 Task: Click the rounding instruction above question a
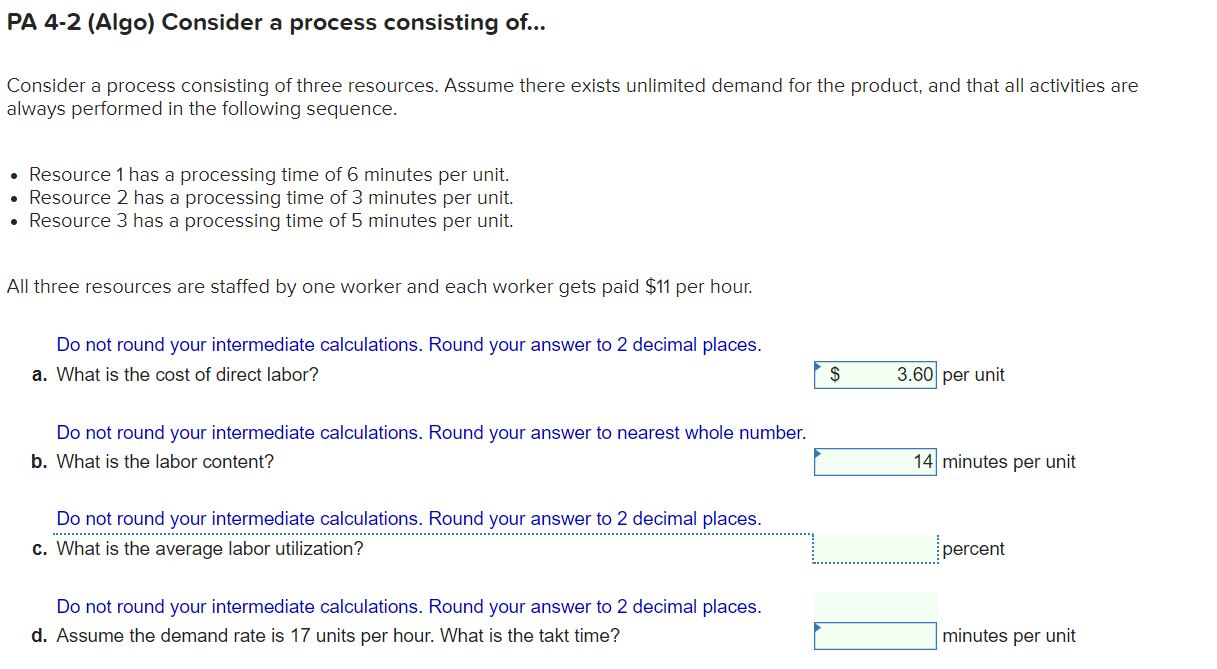coord(408,344)
